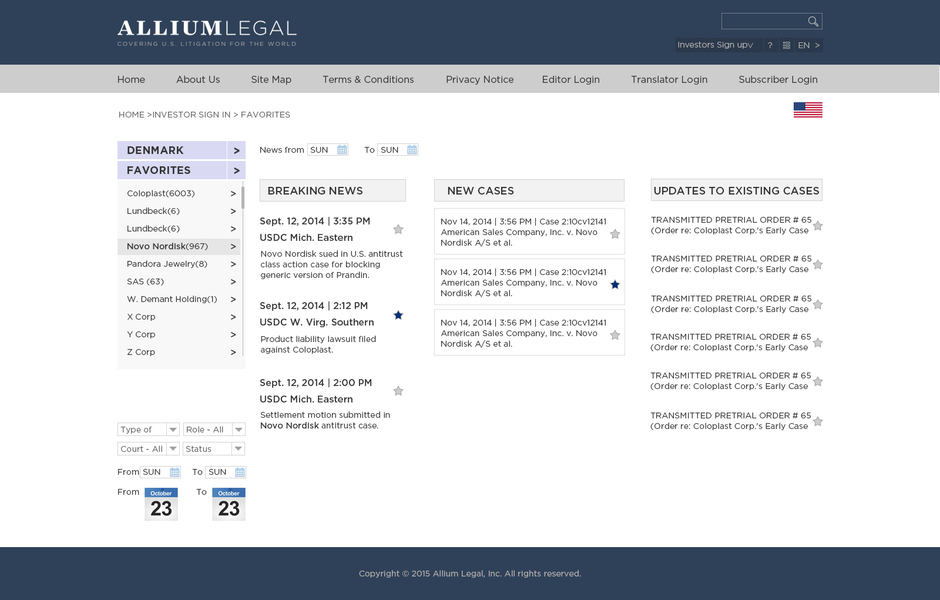Open Privacy Notice
This screenshot has height=600, width=940.
(480, 79)
